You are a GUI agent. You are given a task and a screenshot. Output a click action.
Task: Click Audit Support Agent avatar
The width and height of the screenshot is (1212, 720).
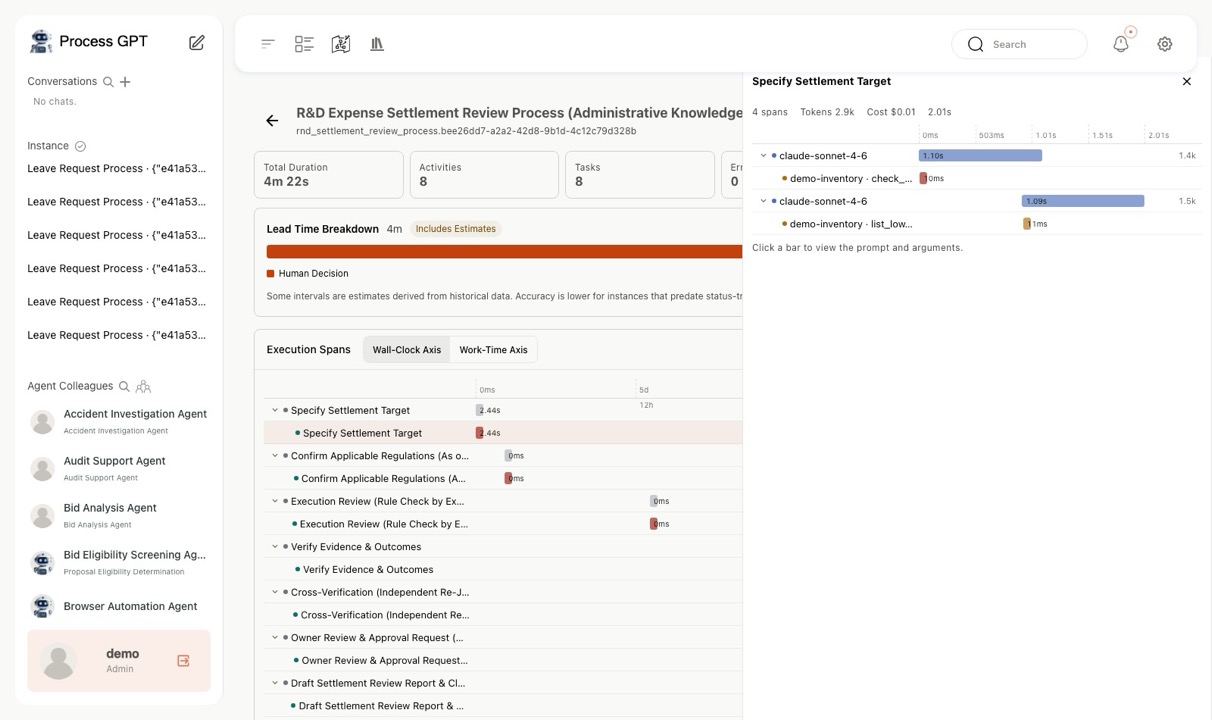(x=42, y=469)
